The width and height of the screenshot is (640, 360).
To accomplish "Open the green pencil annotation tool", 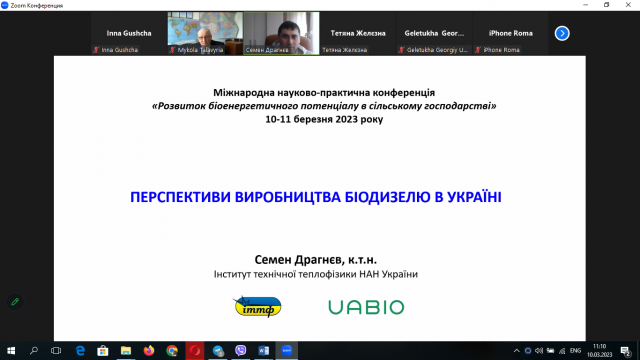I will [x=15, y=302].
